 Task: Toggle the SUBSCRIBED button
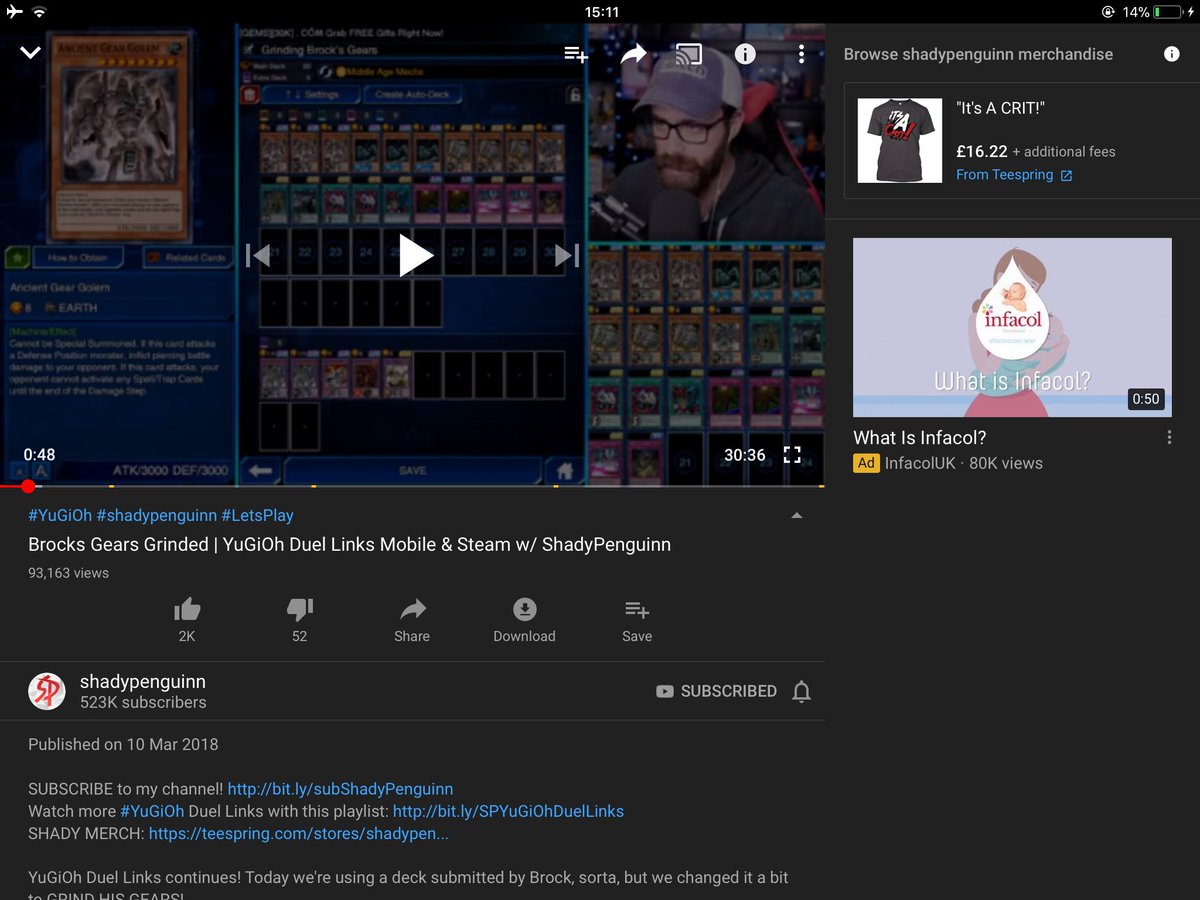point(716,691)
